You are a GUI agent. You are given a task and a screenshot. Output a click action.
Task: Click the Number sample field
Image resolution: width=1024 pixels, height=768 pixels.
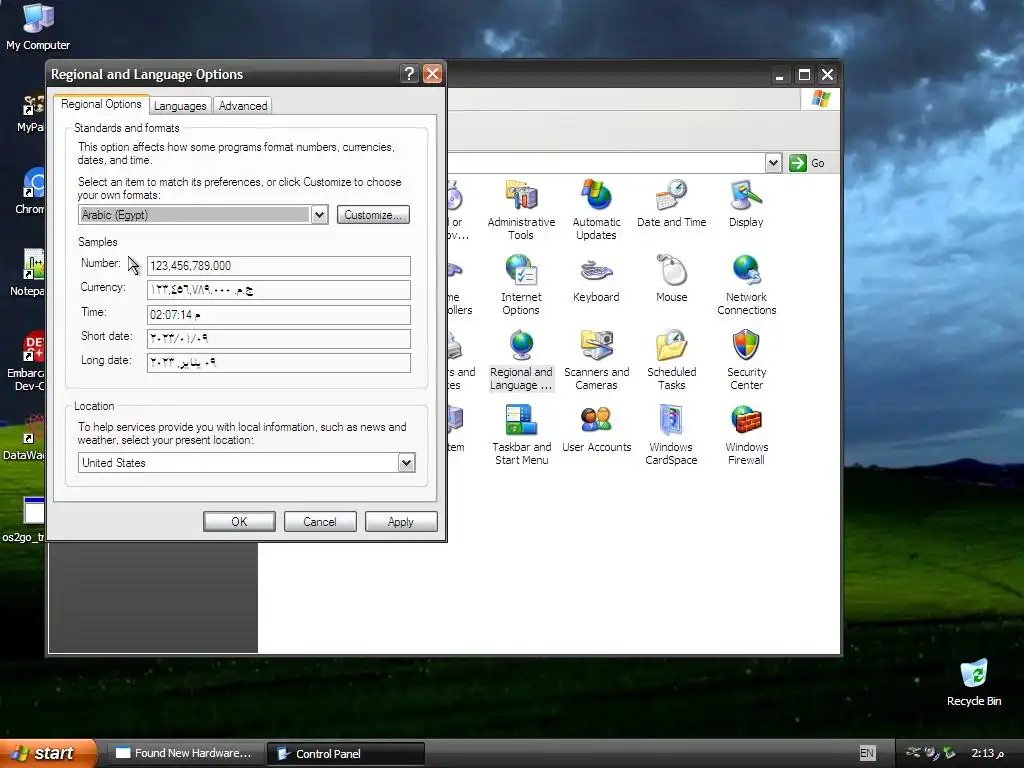click(x=279, y=266)
